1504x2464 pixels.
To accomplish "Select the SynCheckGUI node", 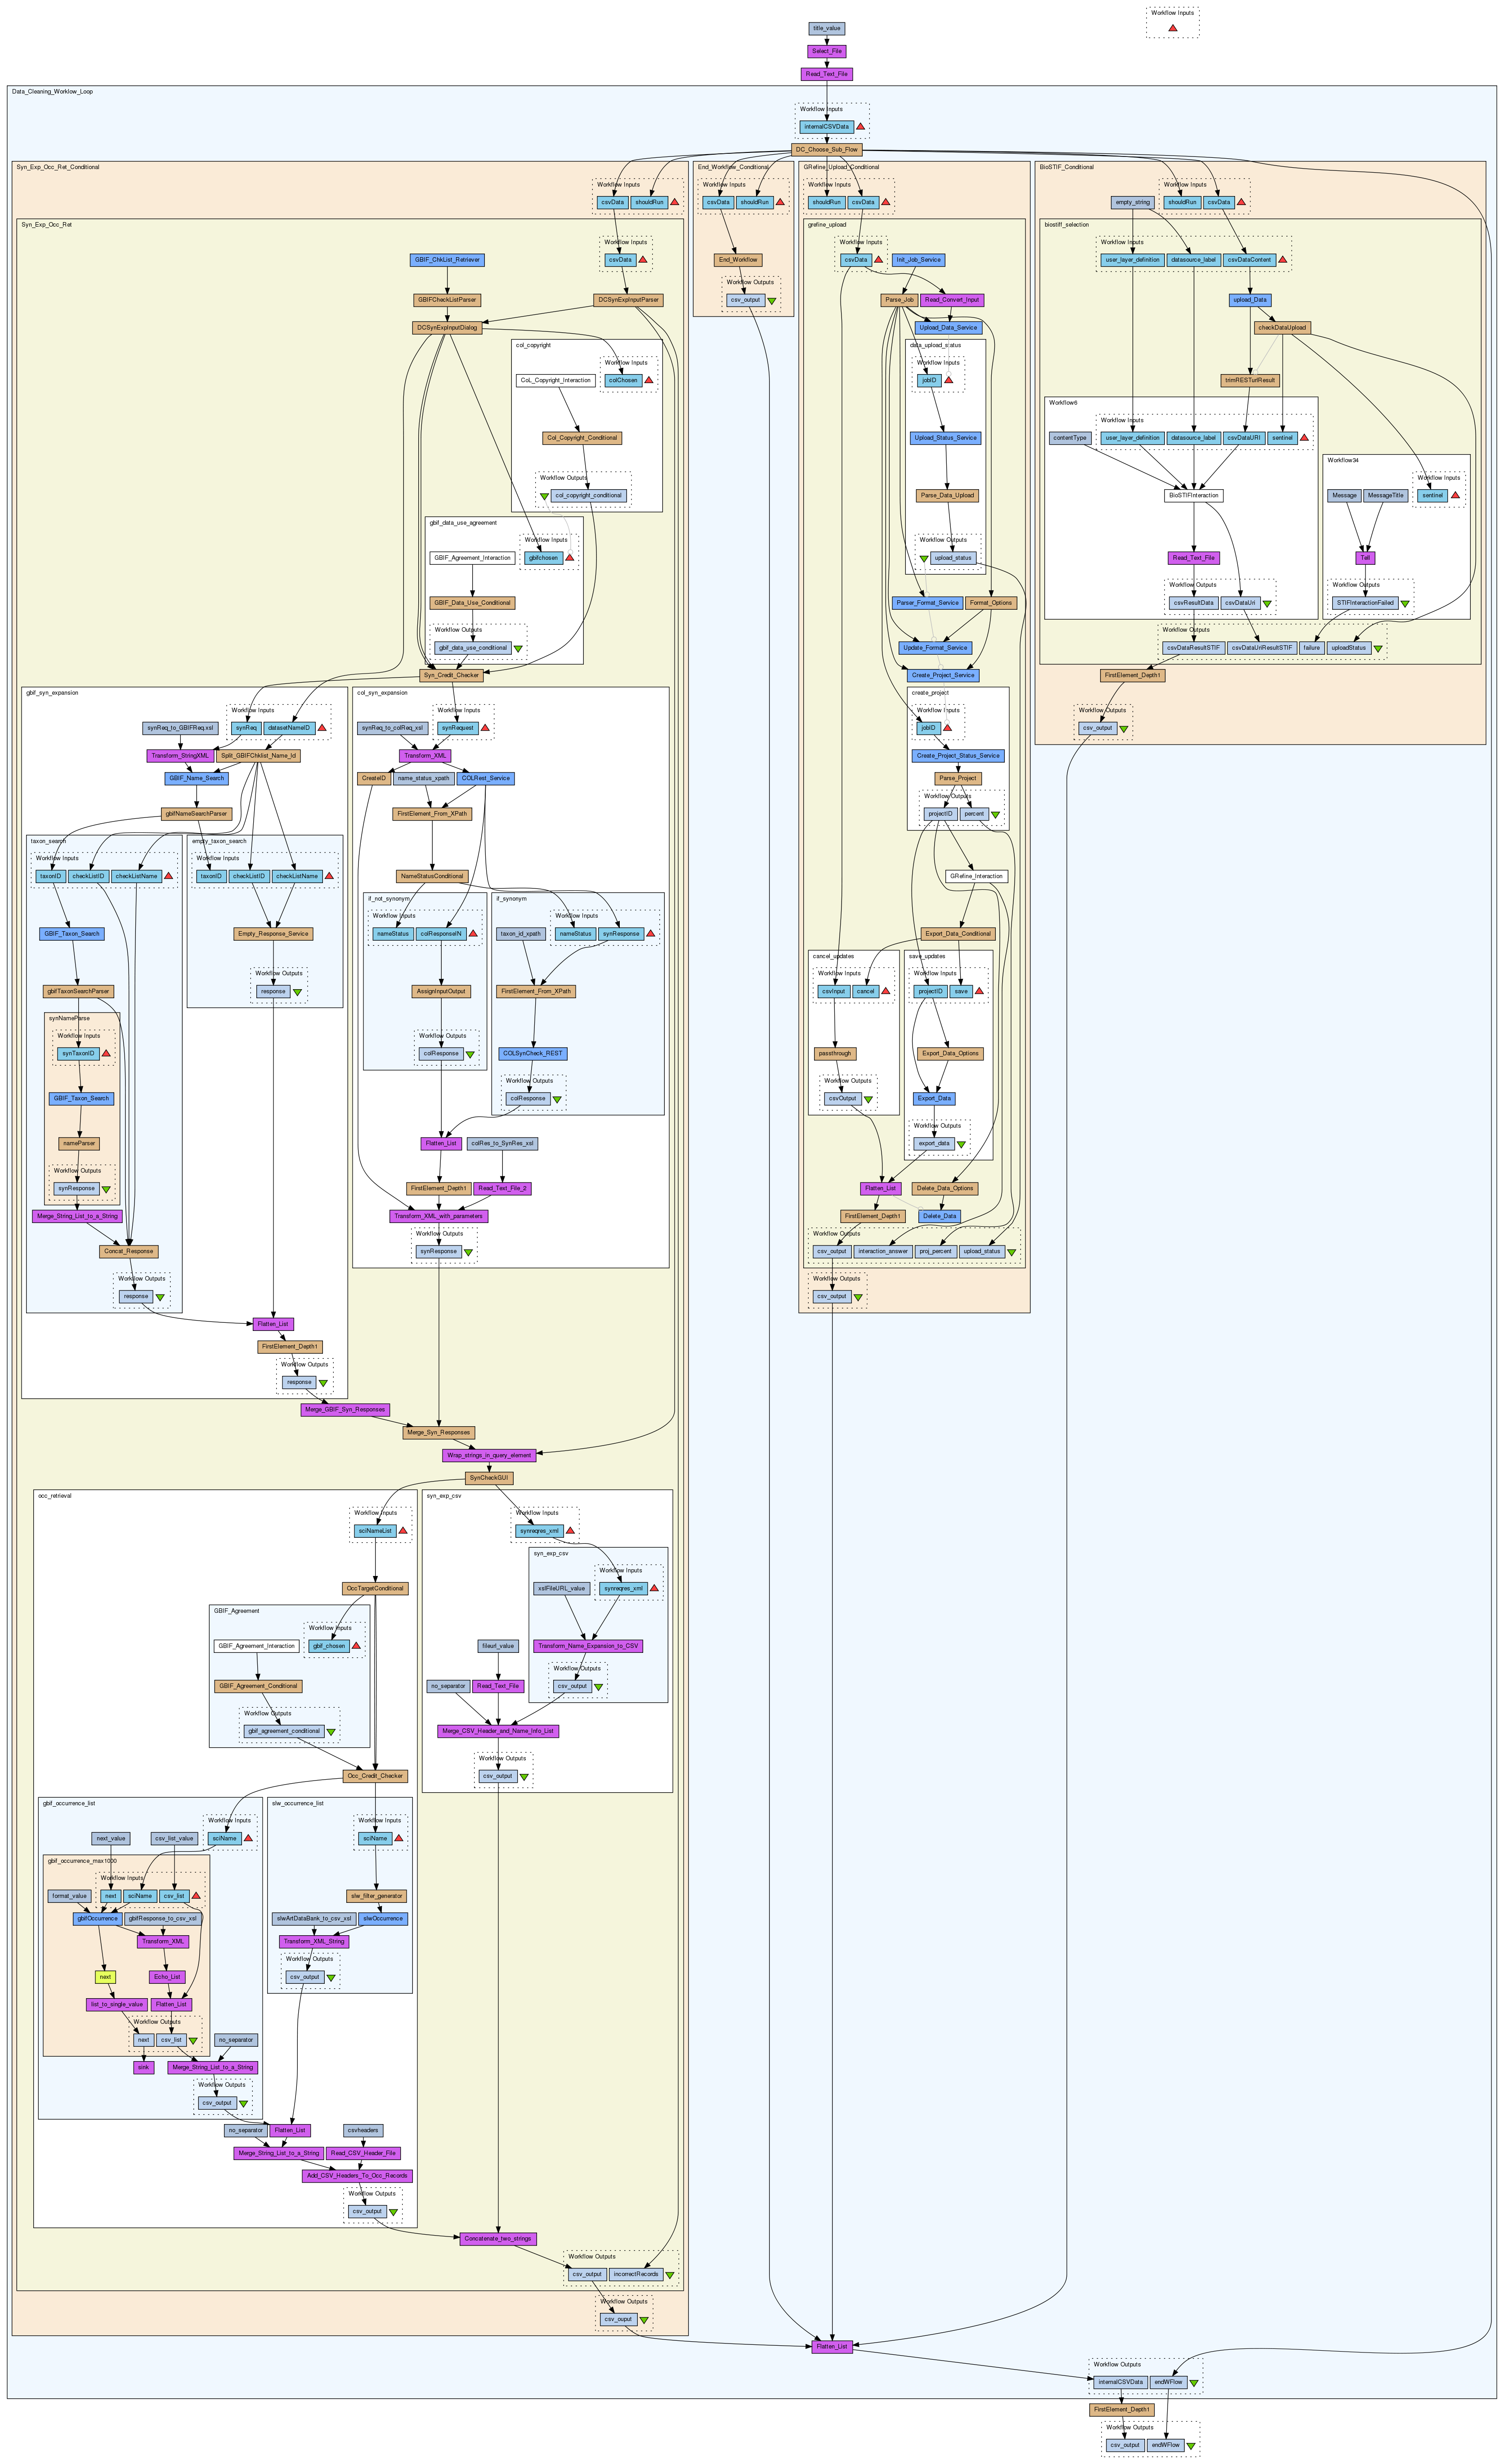I will tap(490, 1478).
